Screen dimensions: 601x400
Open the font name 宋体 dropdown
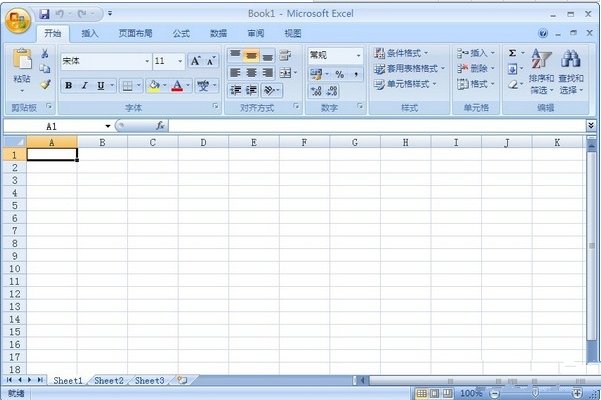tap(147, 61)
